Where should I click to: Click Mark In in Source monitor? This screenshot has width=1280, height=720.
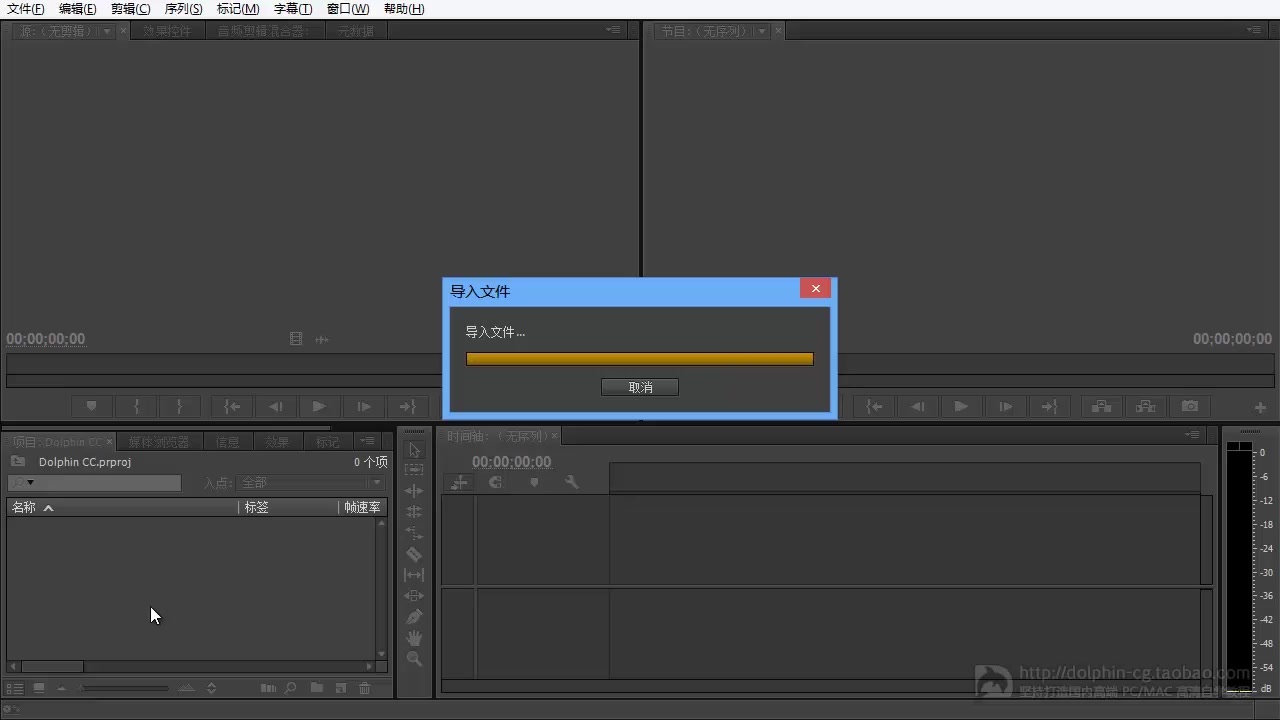point(137,407)
